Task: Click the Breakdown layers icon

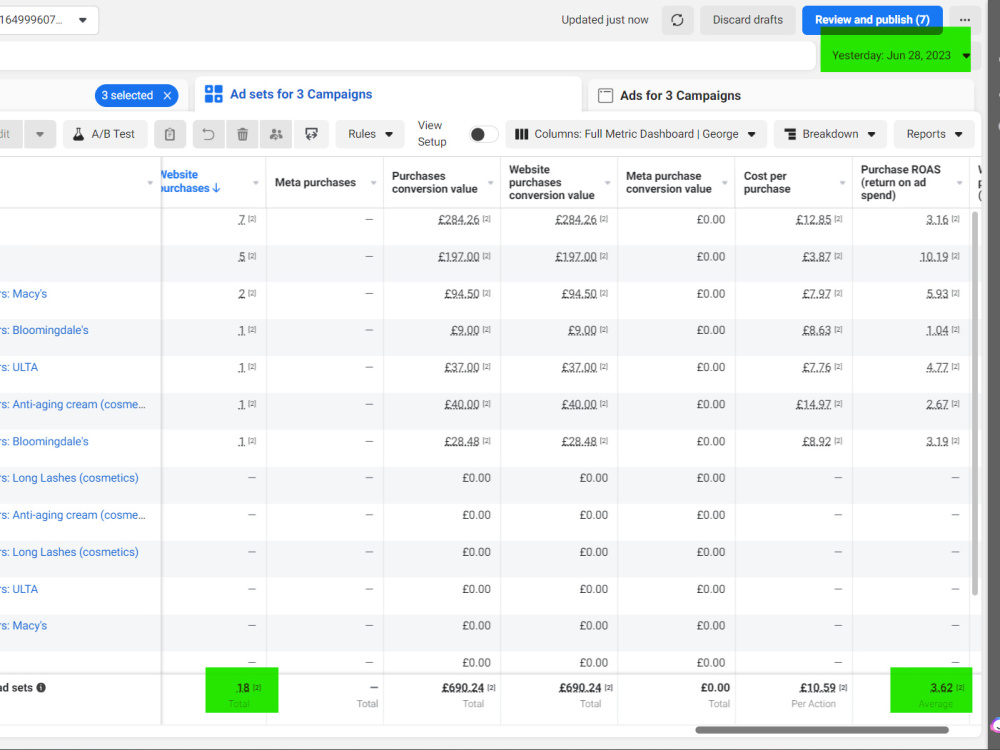Action: [790, 134]
